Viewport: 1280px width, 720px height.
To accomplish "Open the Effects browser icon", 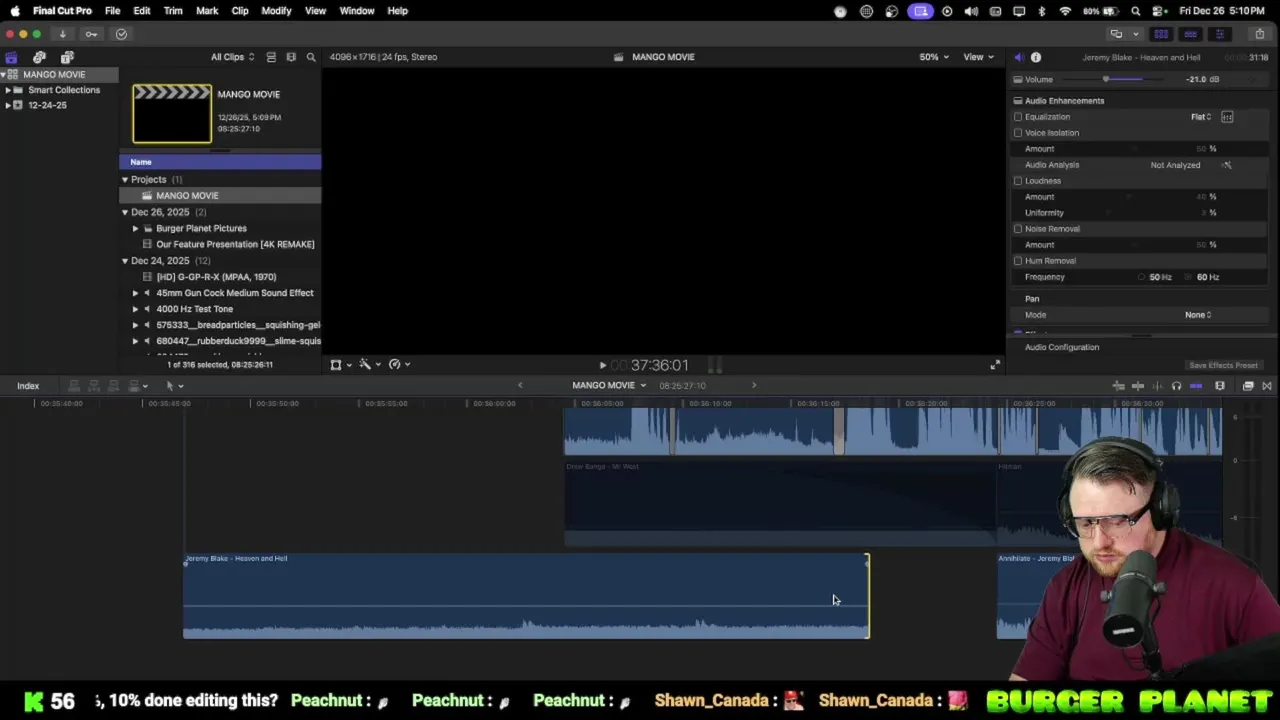I will pos(1248,386).
